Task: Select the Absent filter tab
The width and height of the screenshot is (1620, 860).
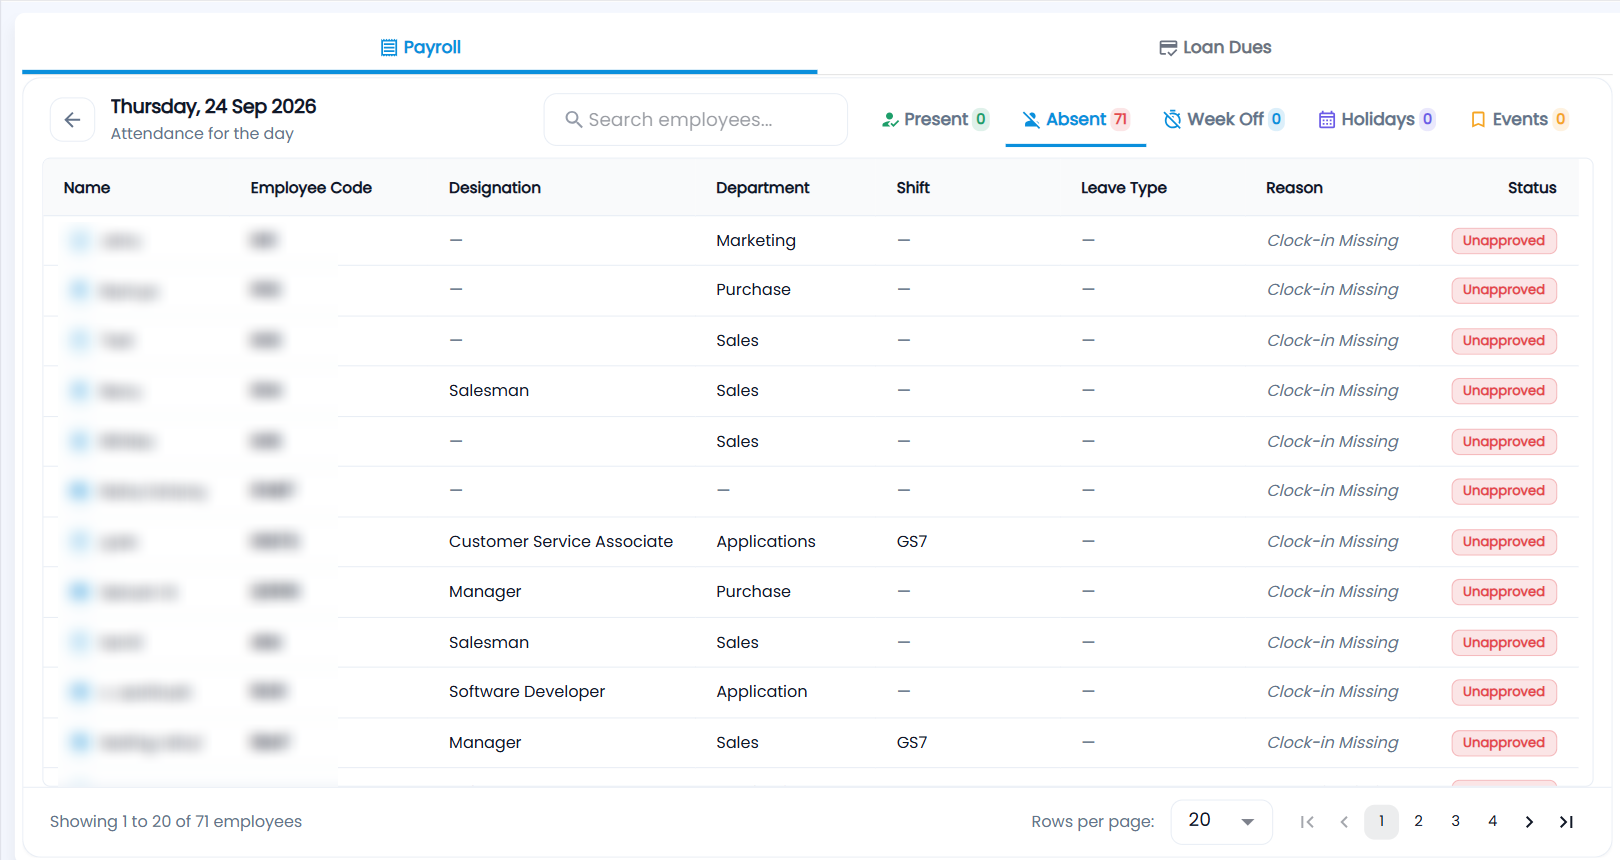Action: (x=1076, y=120)
